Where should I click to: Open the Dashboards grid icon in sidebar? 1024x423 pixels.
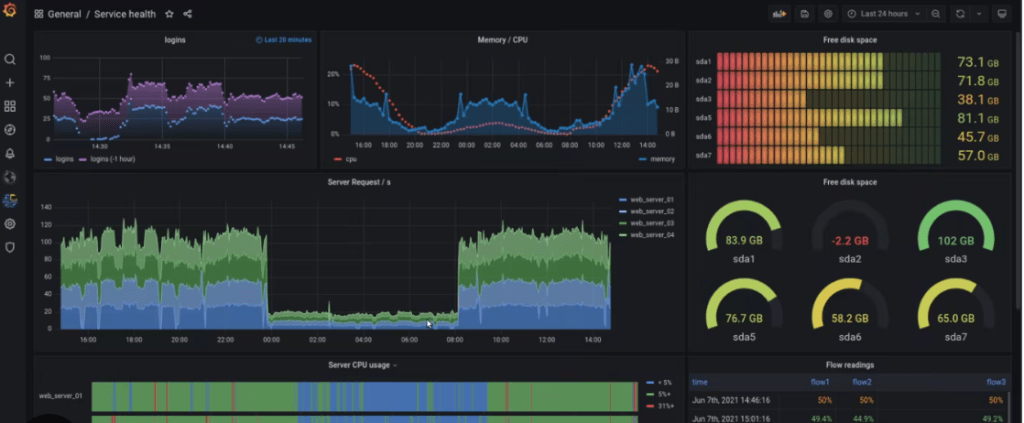pos(10,106)
